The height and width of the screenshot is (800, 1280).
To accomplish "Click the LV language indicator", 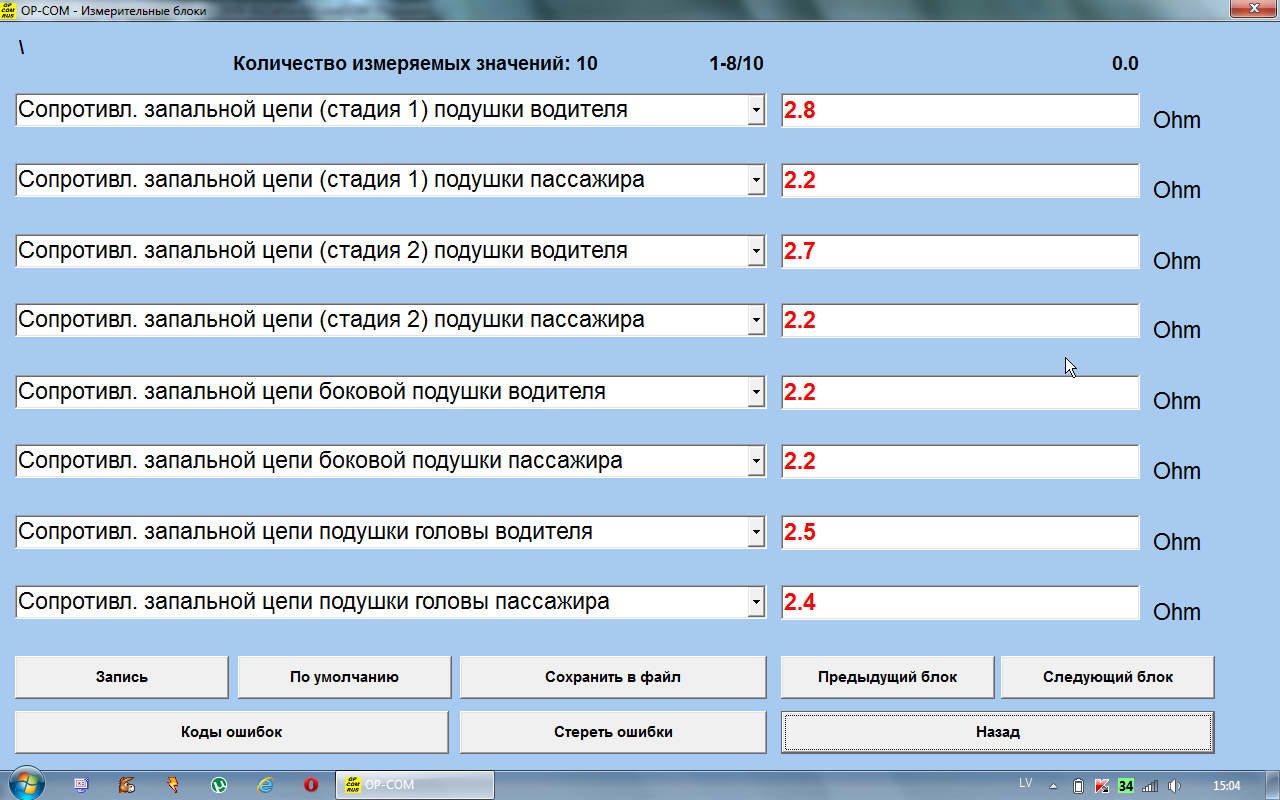I will (1025, 783).
